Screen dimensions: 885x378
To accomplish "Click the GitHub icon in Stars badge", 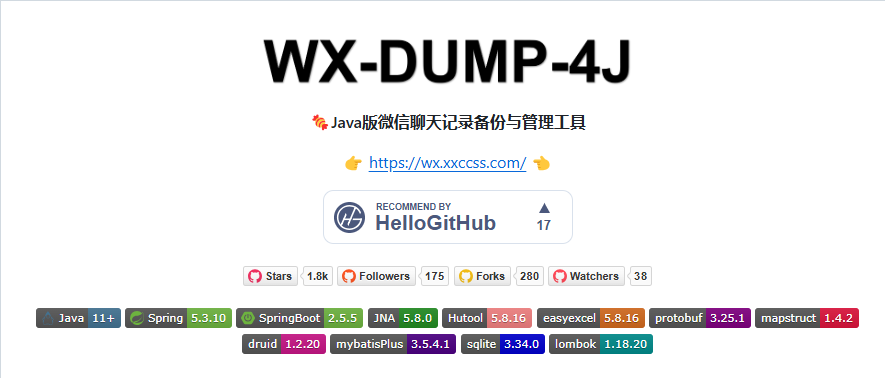I will point(255,276).
